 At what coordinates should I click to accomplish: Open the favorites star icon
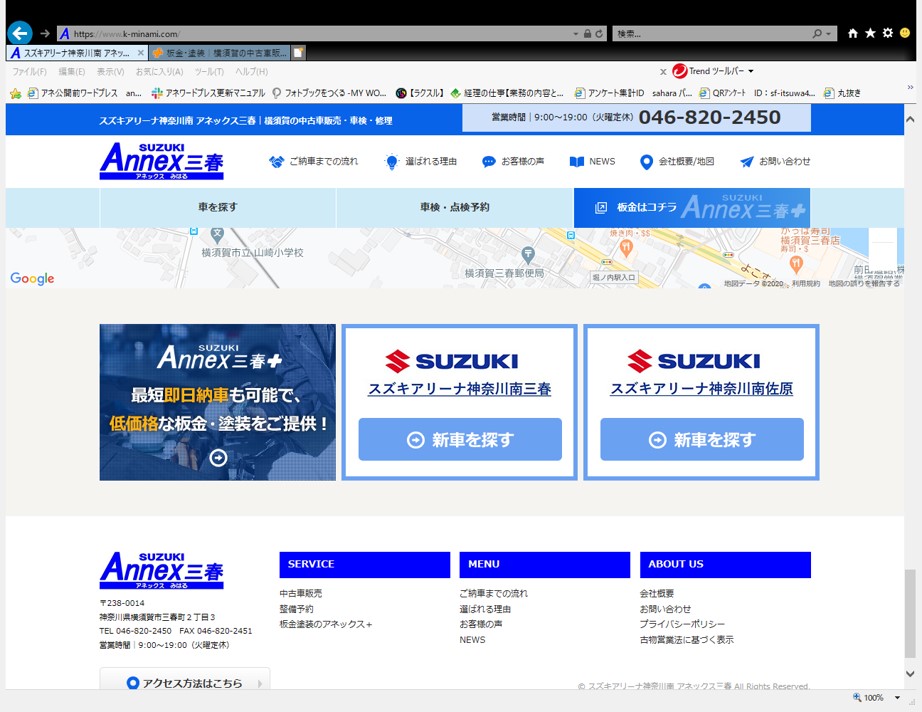(870, 33)
